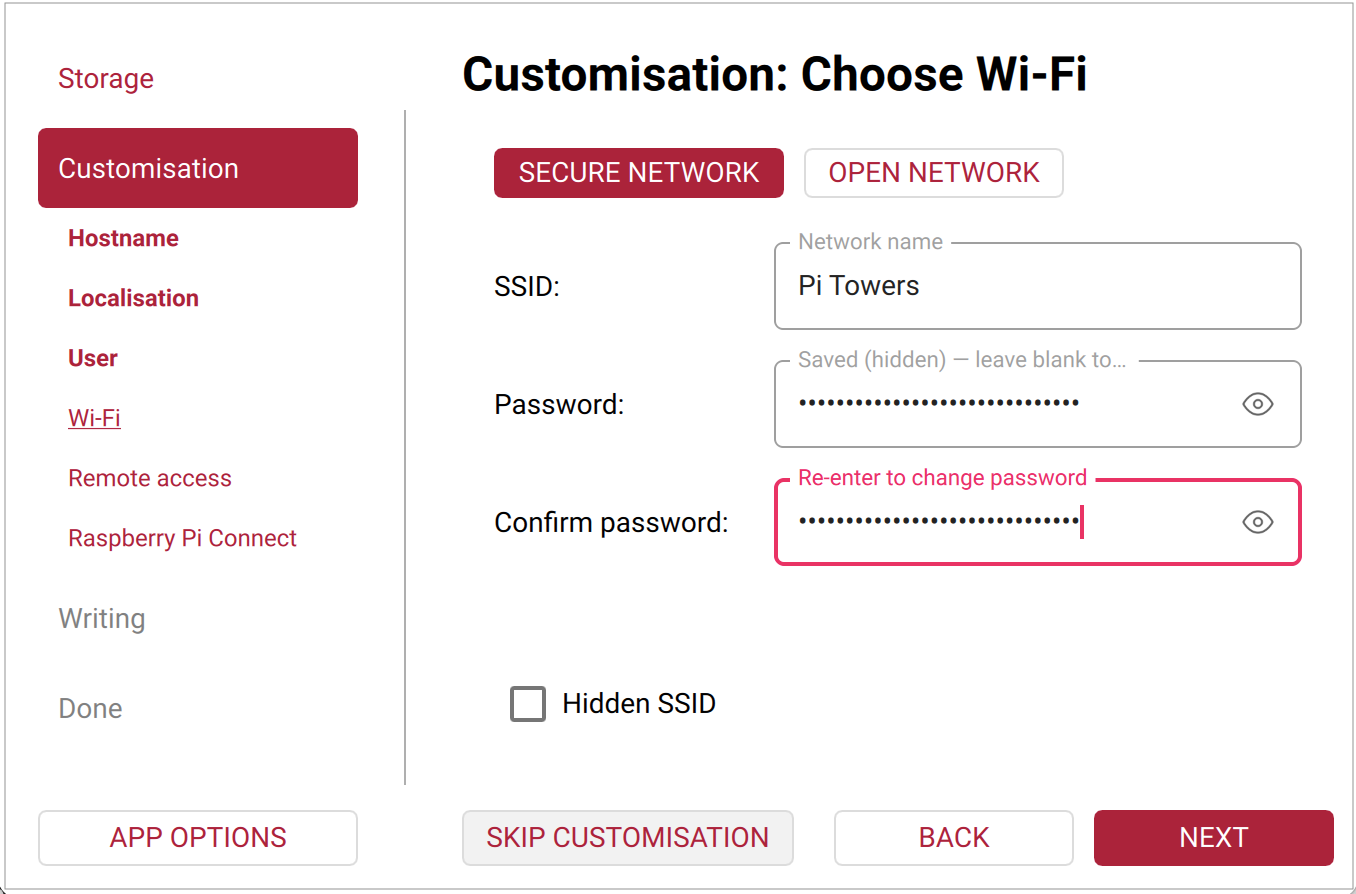
Task: Proceed with the Next button
Action: point(1213,837)
